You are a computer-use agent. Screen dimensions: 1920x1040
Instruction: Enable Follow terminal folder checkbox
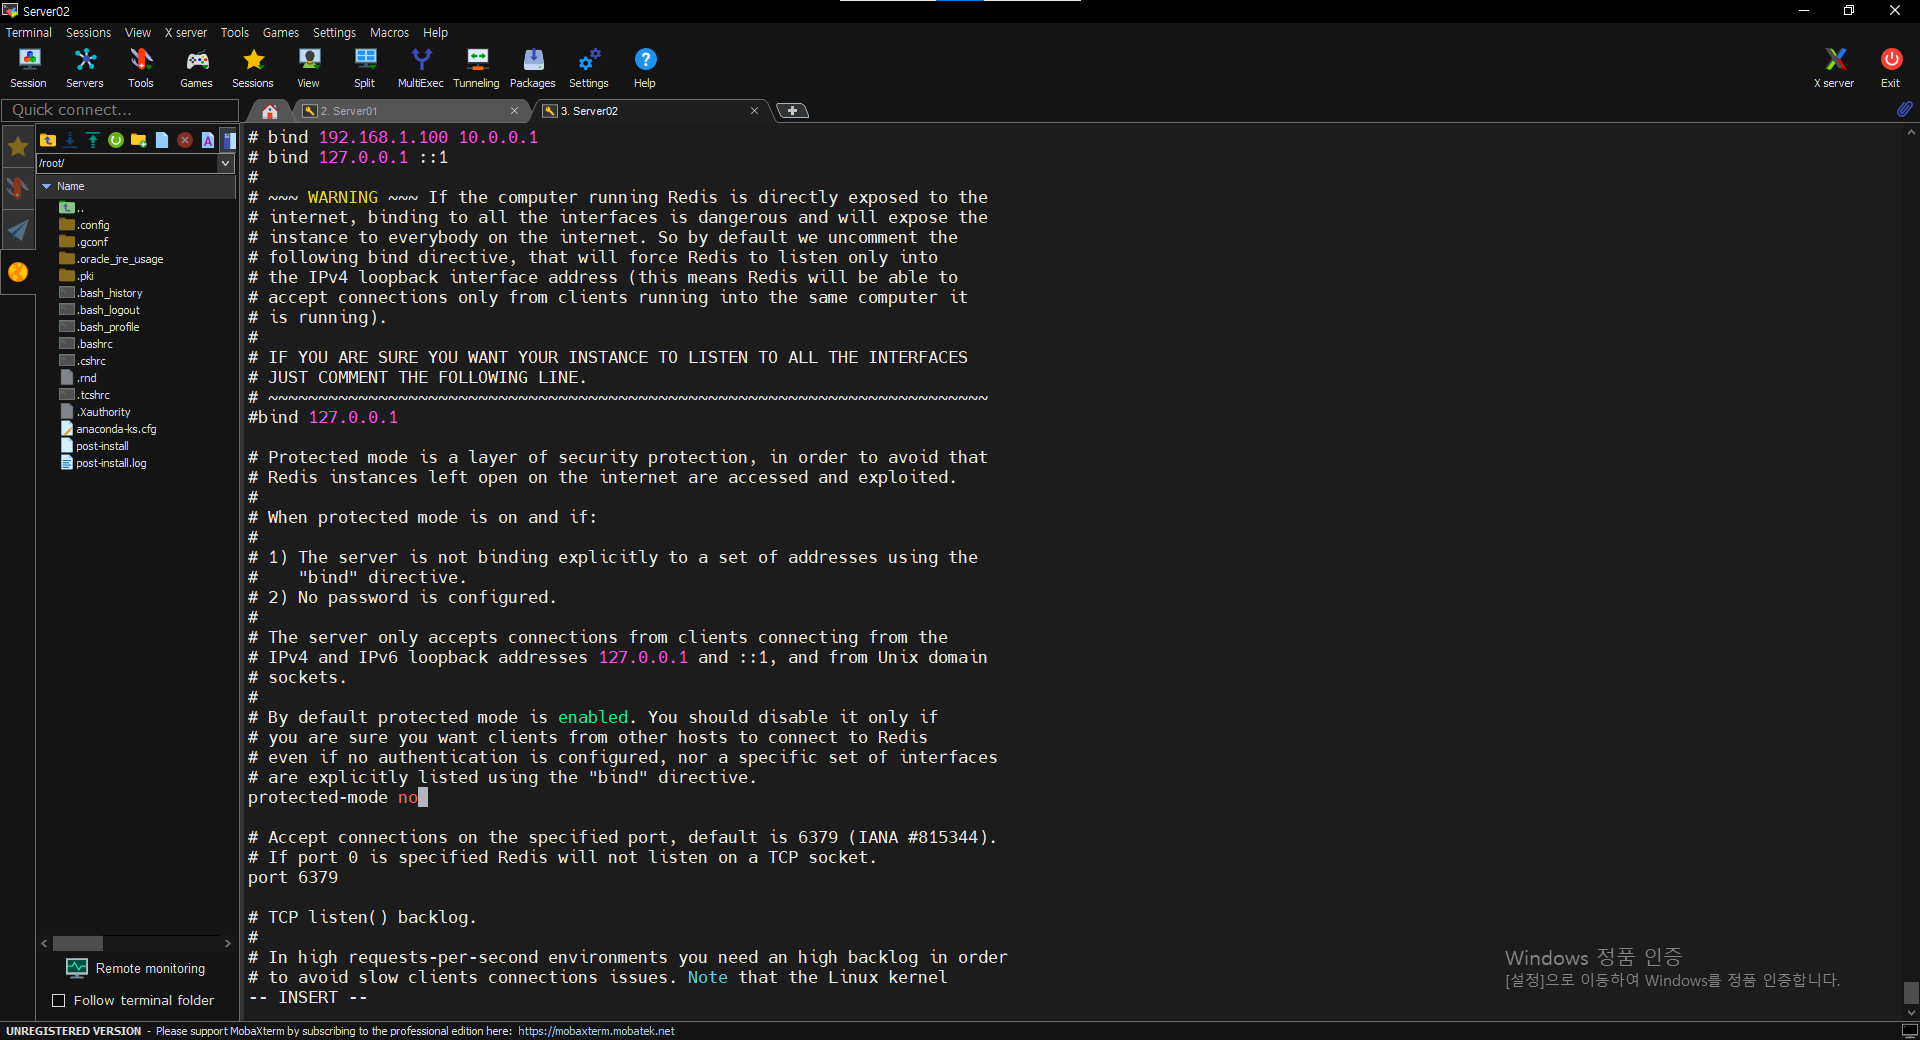pos(58,1000)
